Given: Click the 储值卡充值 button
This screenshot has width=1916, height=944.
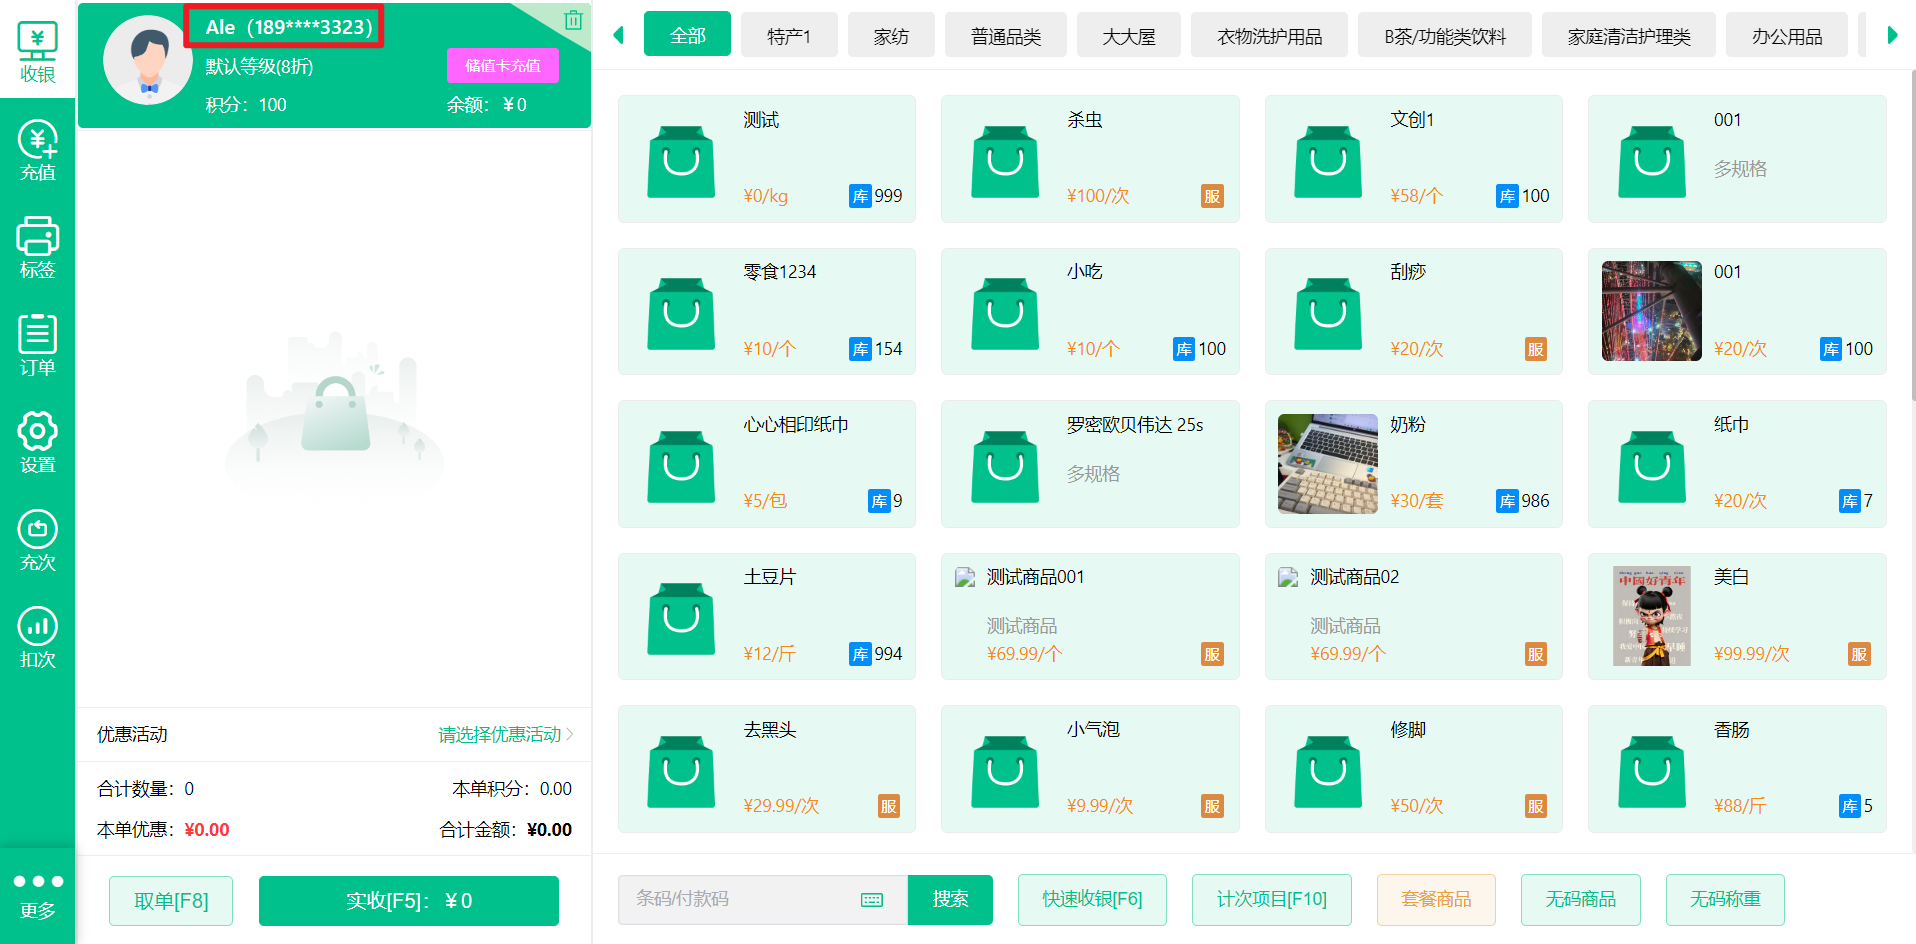Looking at the screenshot, I should point(503,66).
